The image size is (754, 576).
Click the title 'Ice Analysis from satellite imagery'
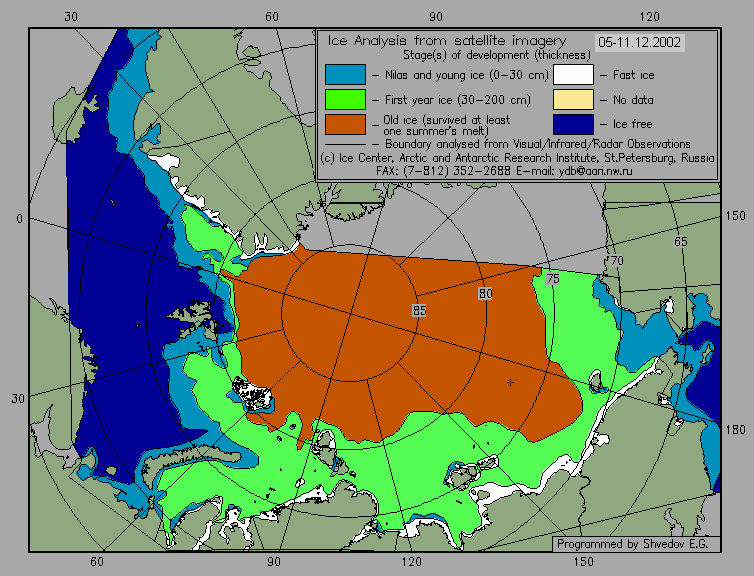coord(447,41)
